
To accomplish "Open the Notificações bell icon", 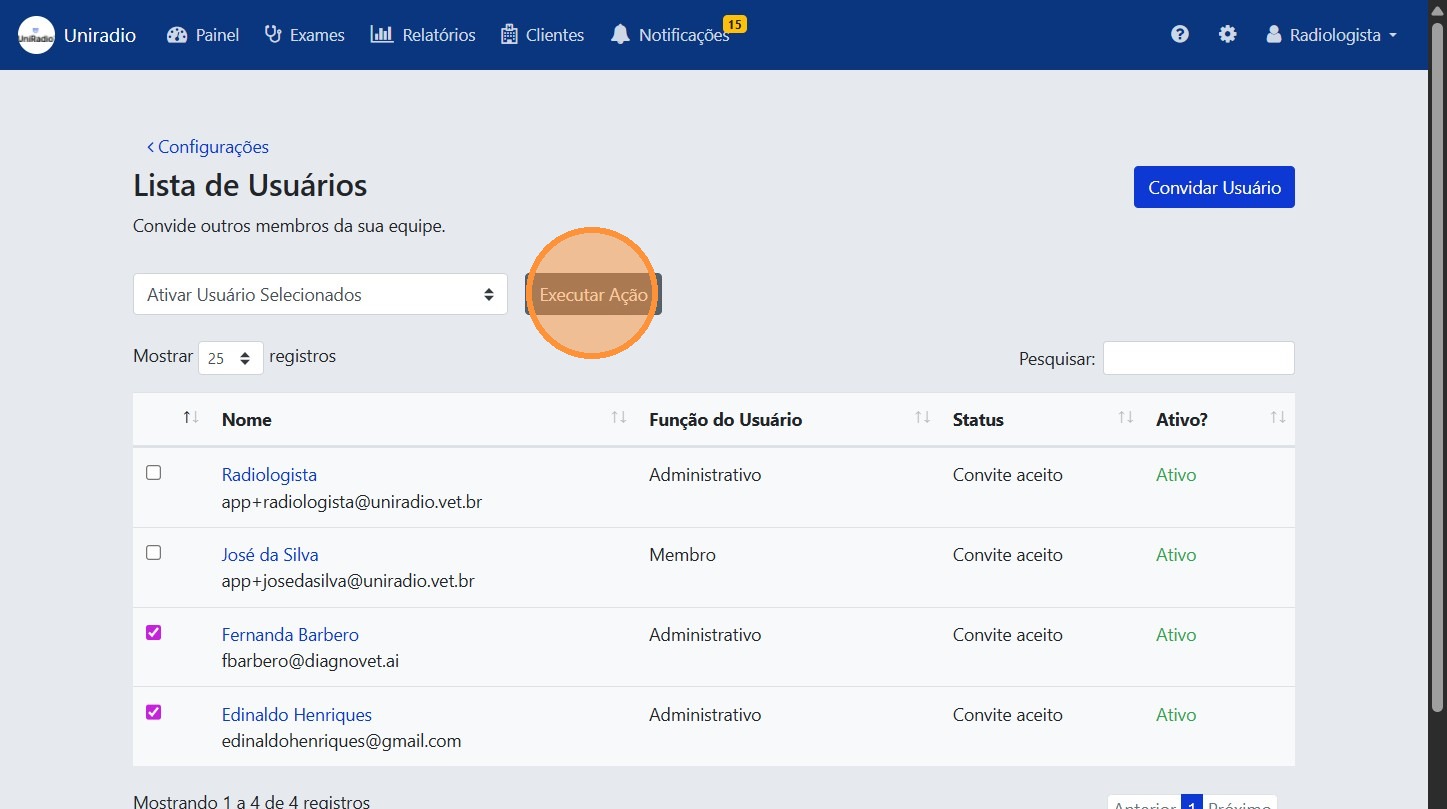I will pos(621,34).
